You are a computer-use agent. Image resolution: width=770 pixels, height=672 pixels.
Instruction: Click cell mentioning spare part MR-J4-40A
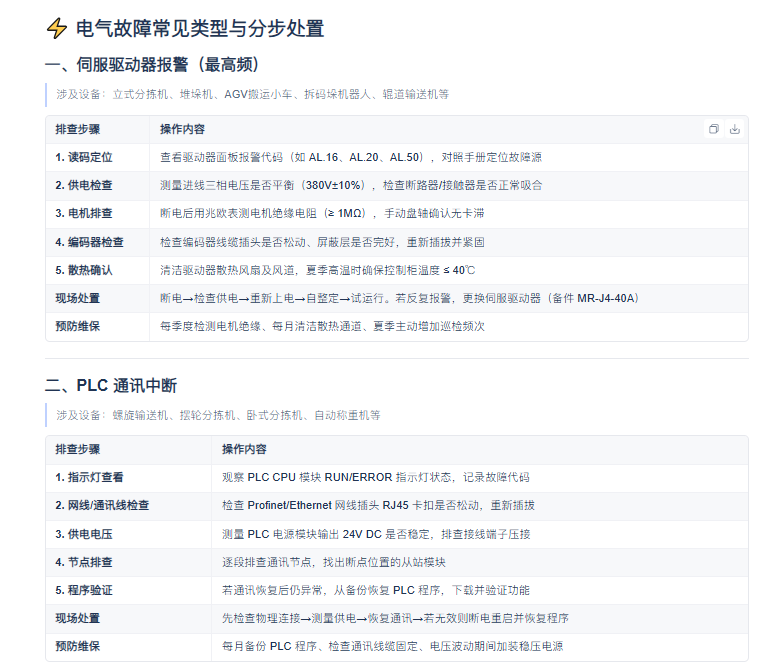(449, 298)
